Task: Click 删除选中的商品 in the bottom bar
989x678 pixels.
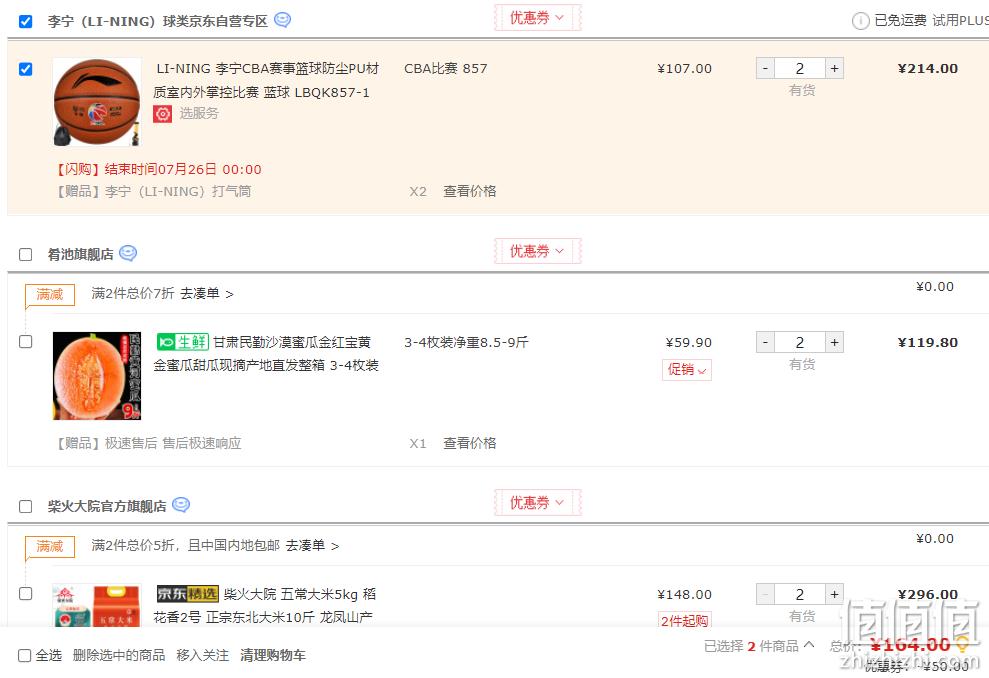Action: pos(119,655)
